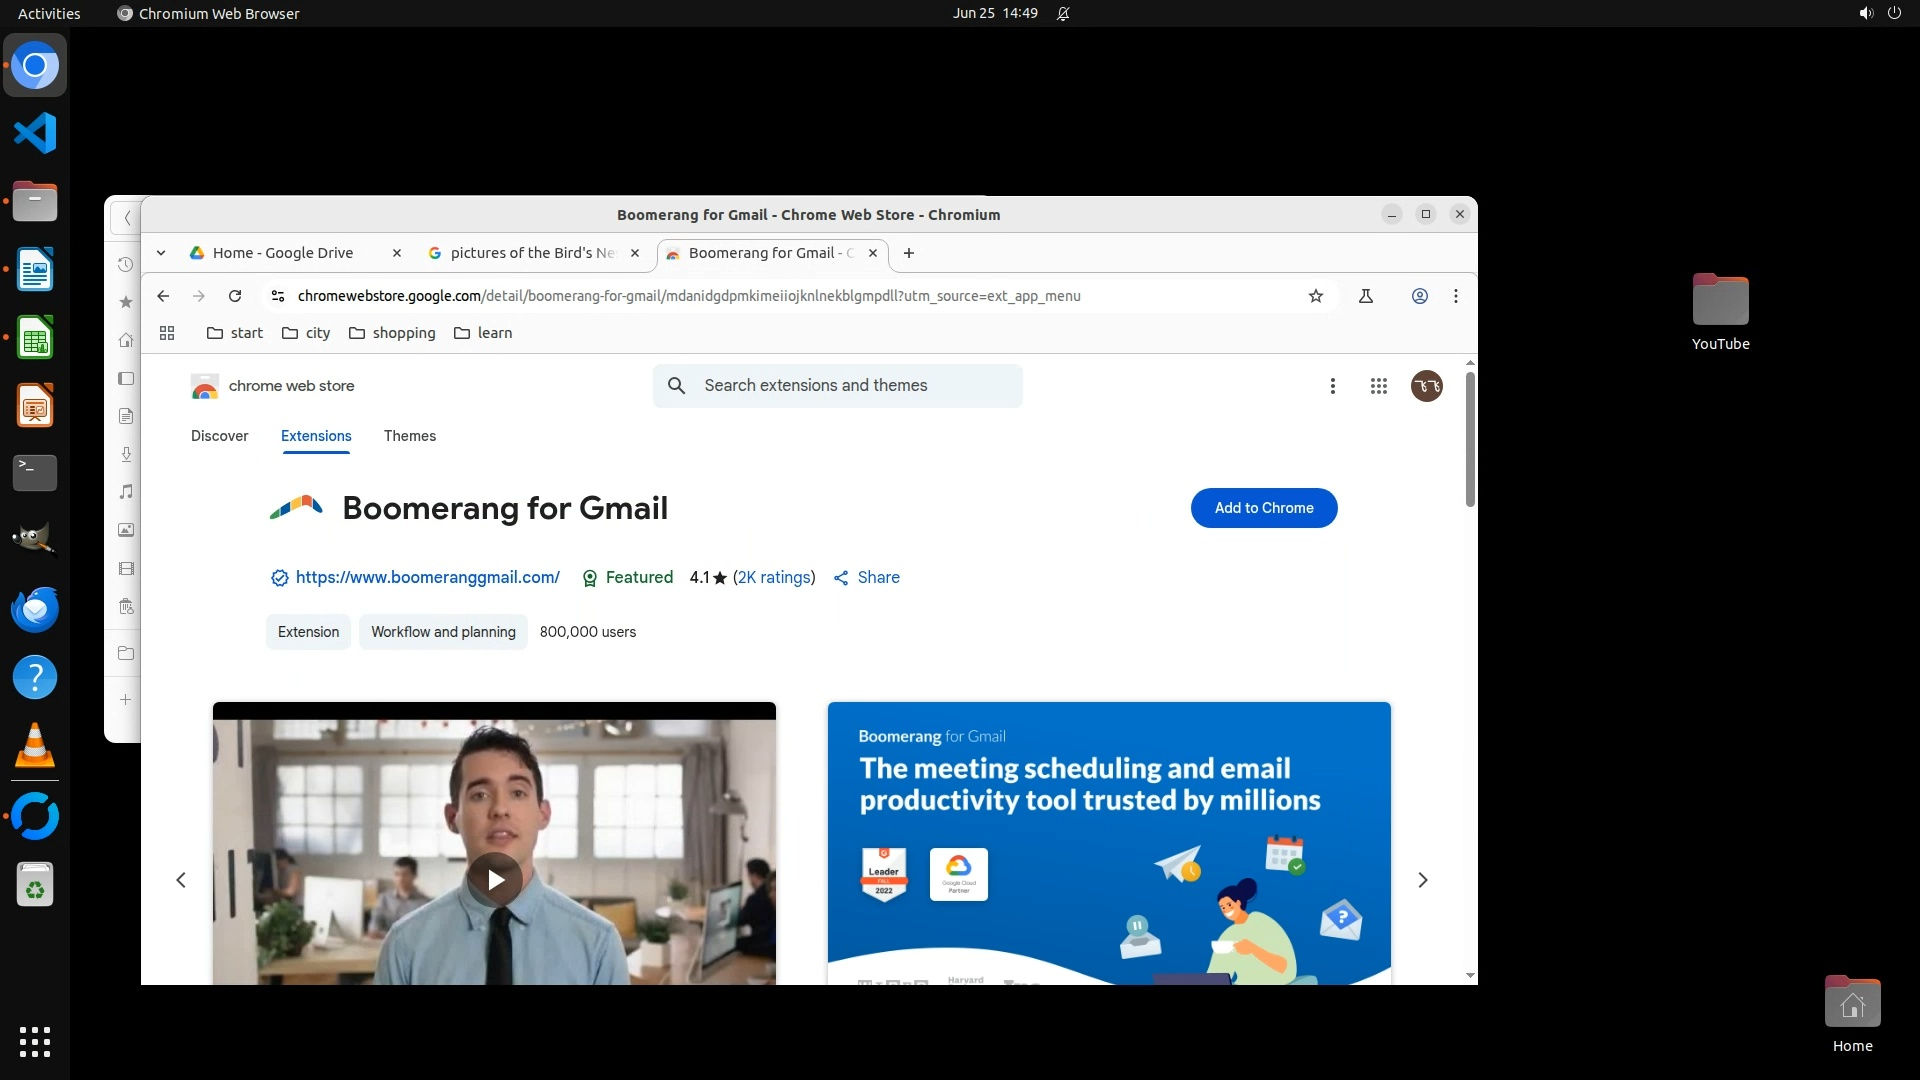Switch to Home - Google Drive tab

coord(283,253)
